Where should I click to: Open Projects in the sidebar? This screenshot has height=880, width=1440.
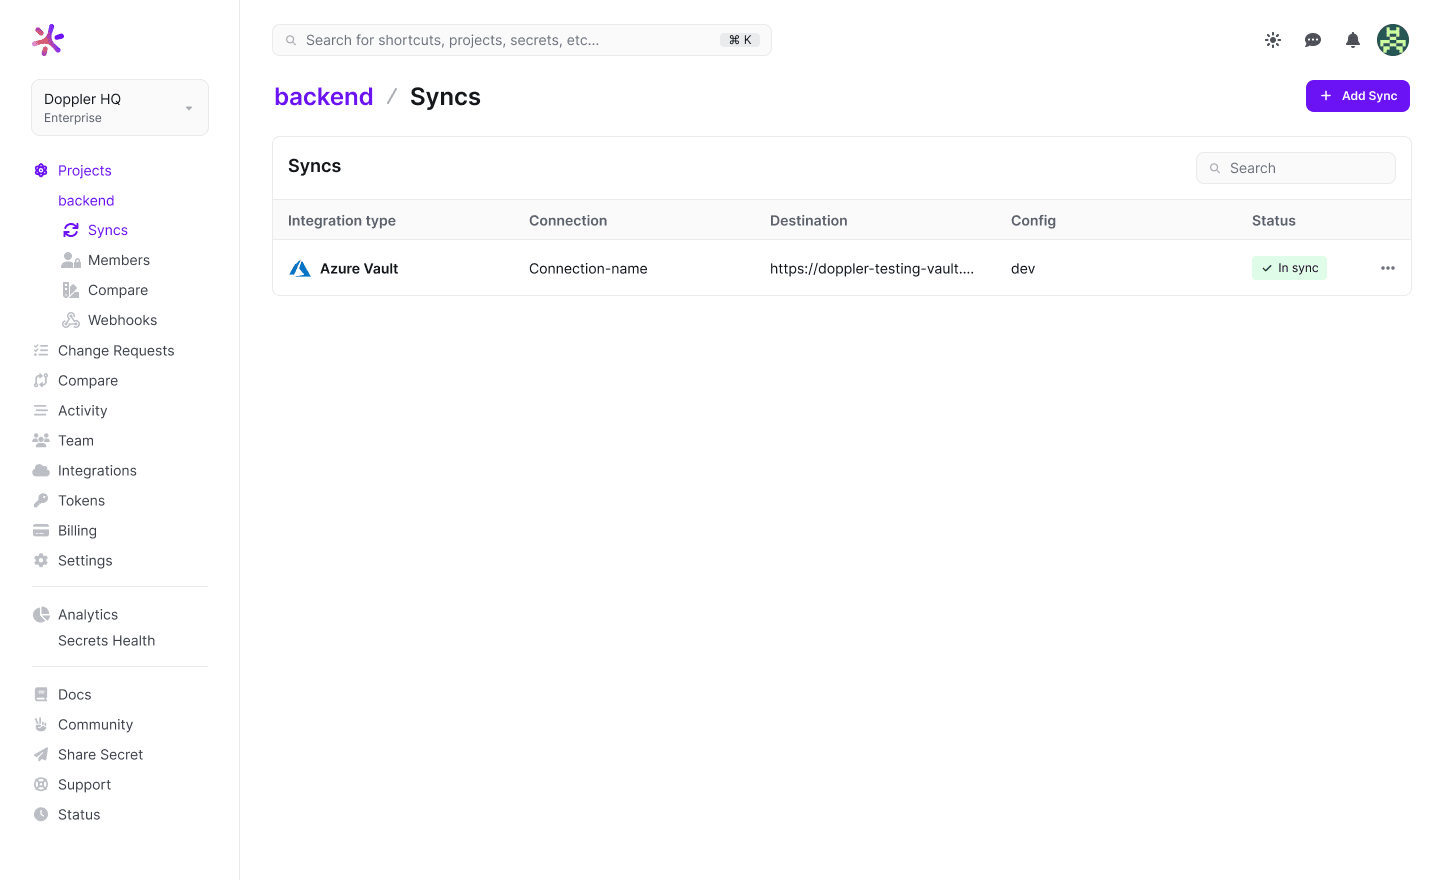click(x=85, y=171)
